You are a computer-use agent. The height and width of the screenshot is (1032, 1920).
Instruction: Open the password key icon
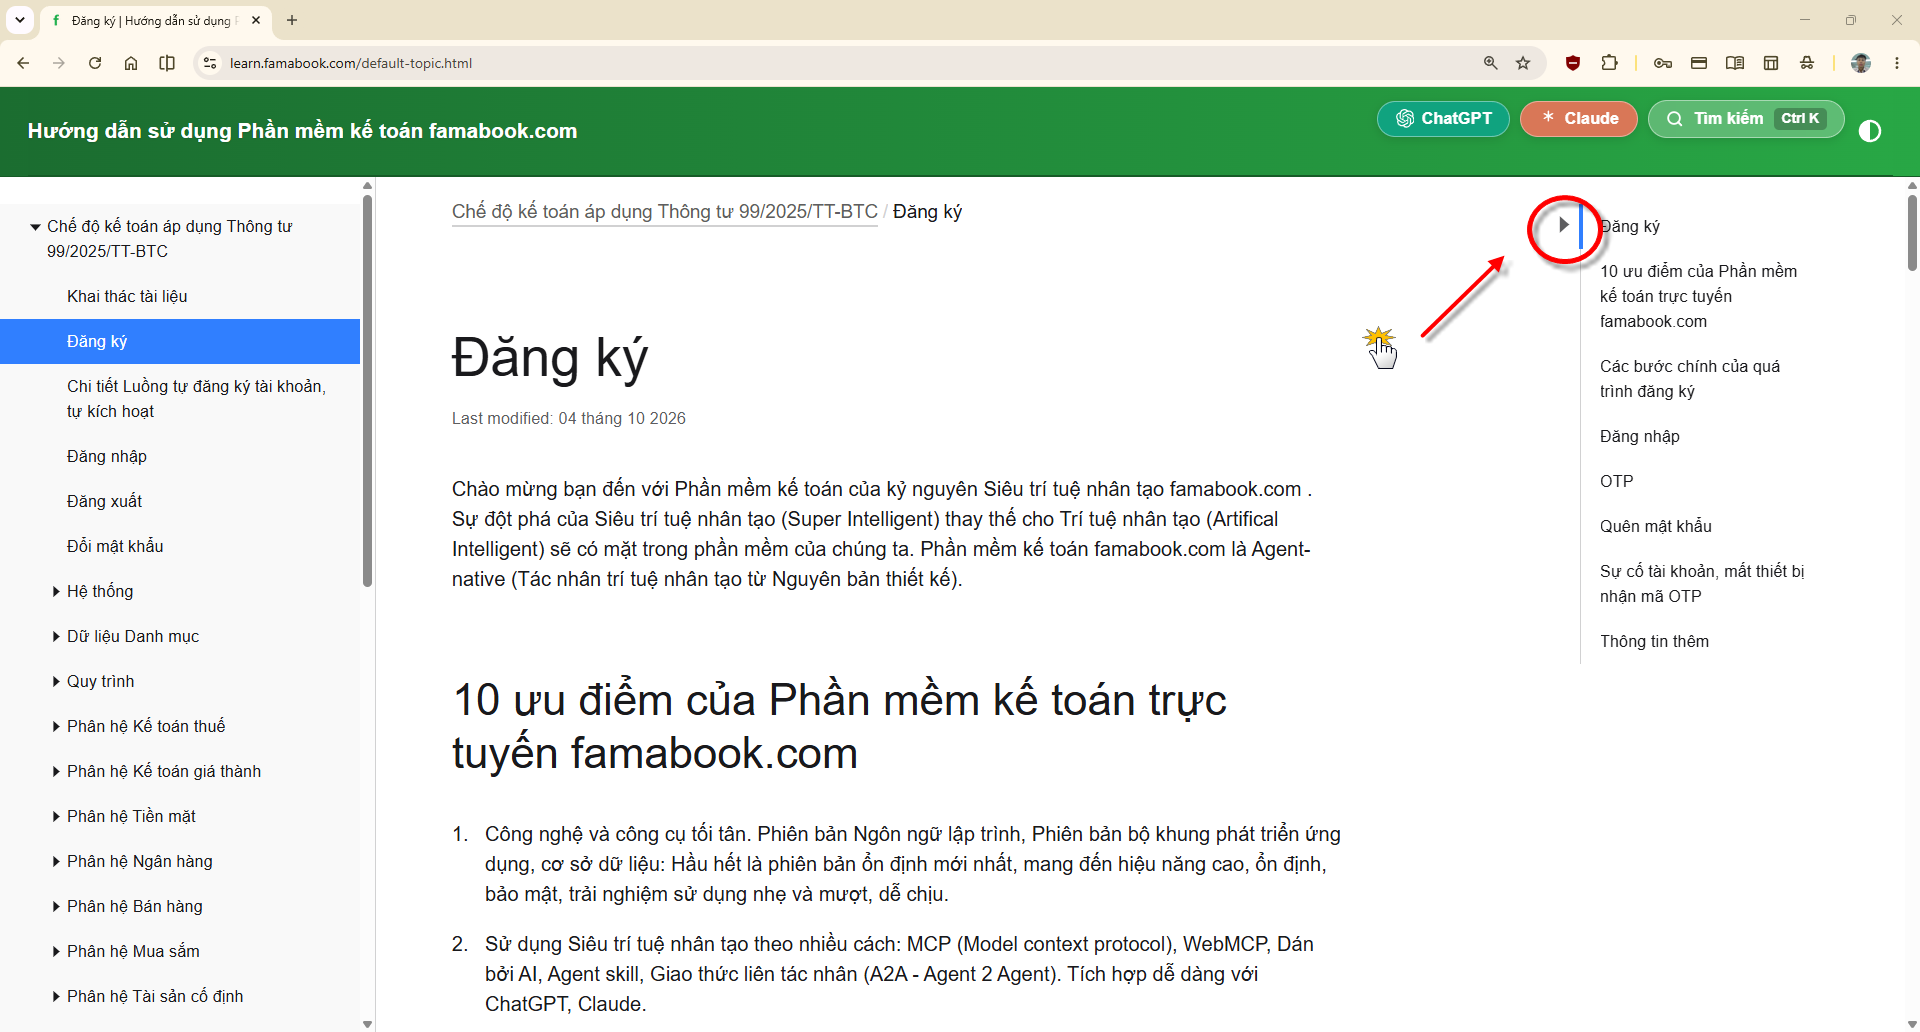click(1663, 63)
